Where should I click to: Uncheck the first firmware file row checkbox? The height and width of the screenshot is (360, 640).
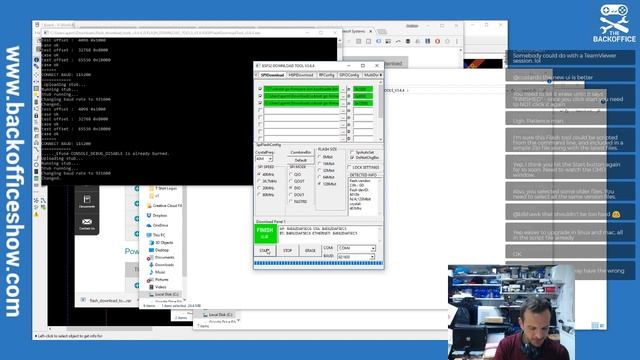tap(260, 89)
